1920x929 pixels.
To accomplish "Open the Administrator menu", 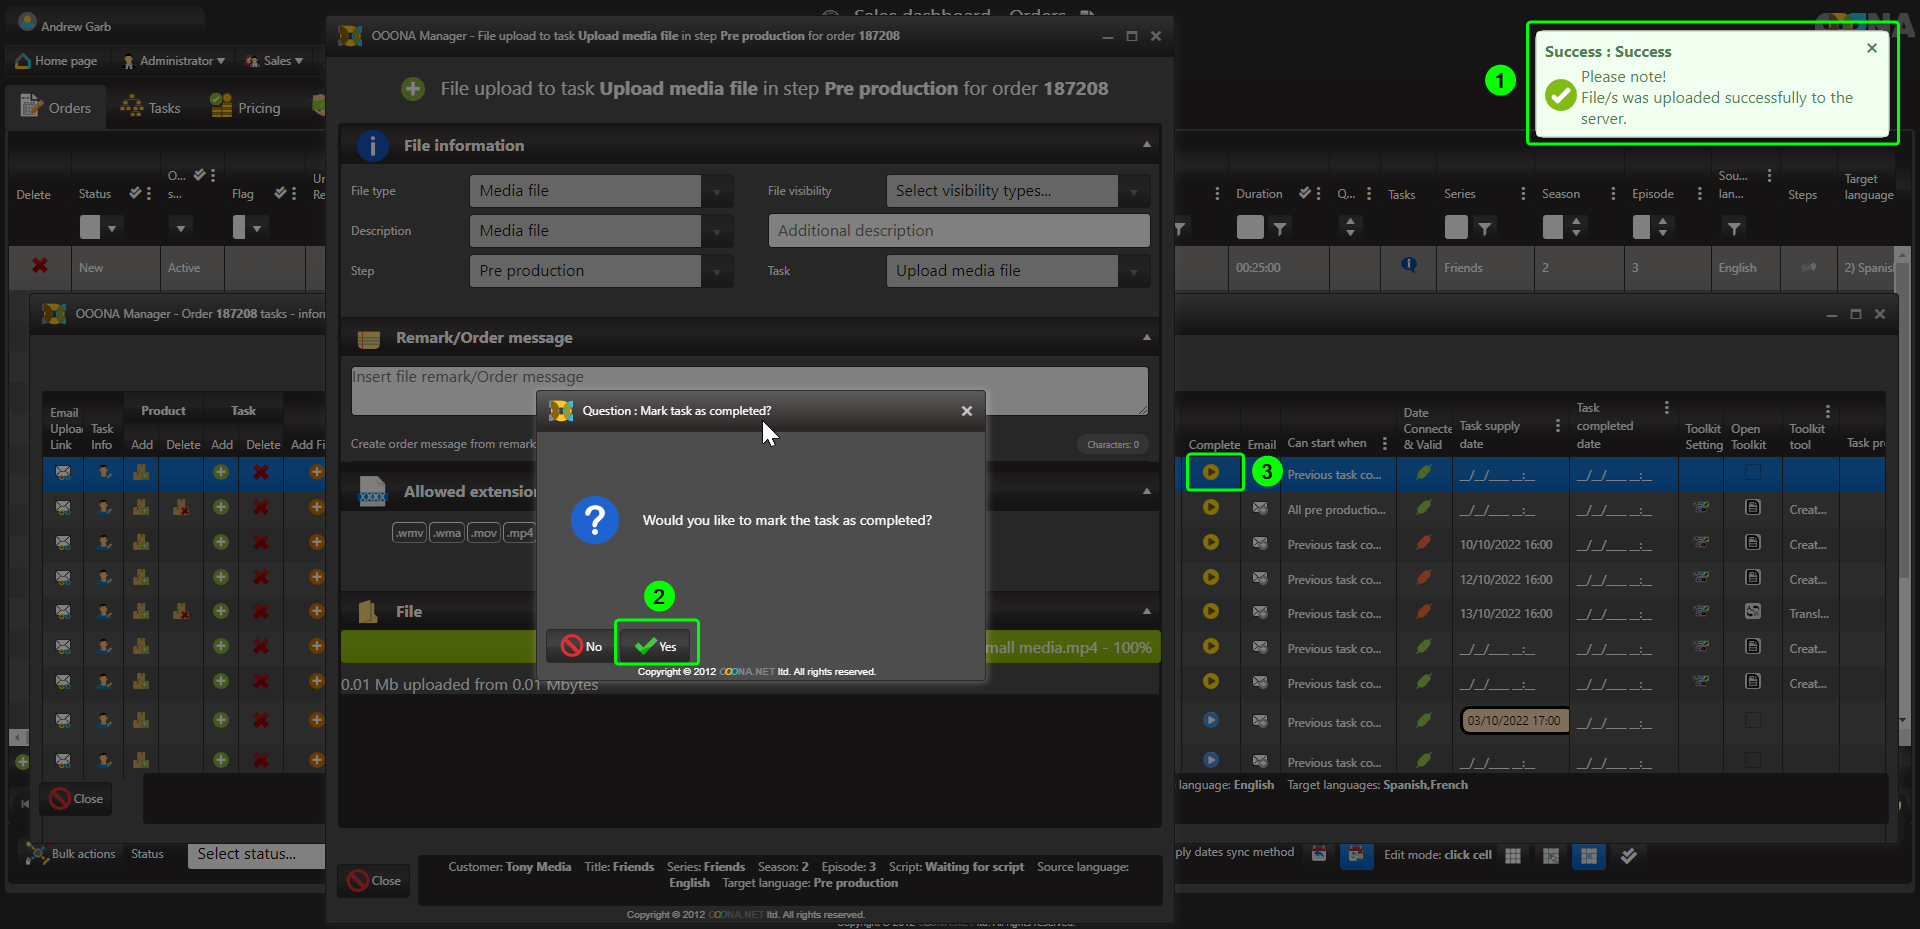I will tap(174, 61).
